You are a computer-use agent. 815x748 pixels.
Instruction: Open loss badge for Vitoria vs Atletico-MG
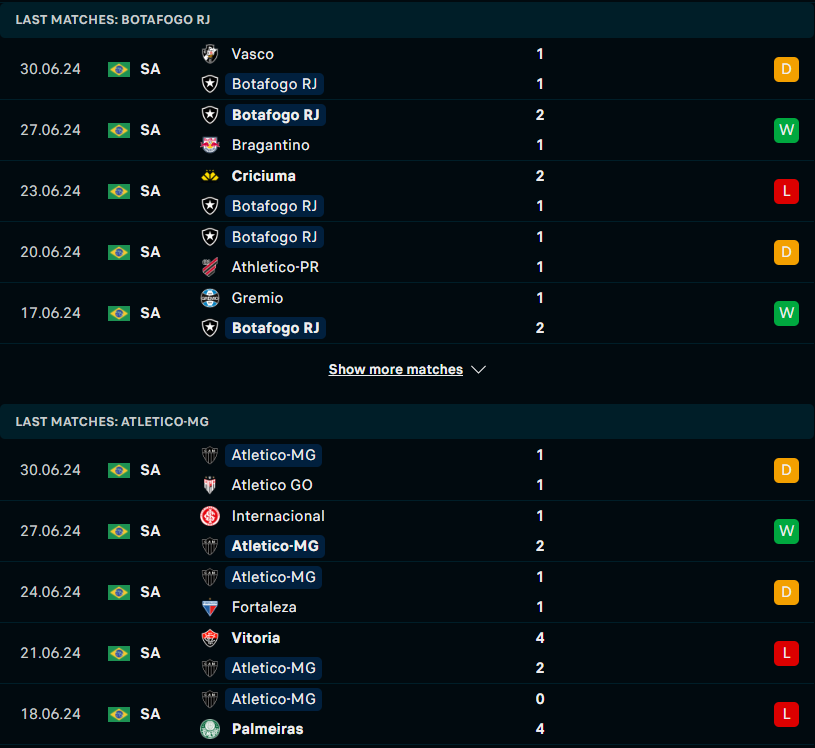[786, 653]
